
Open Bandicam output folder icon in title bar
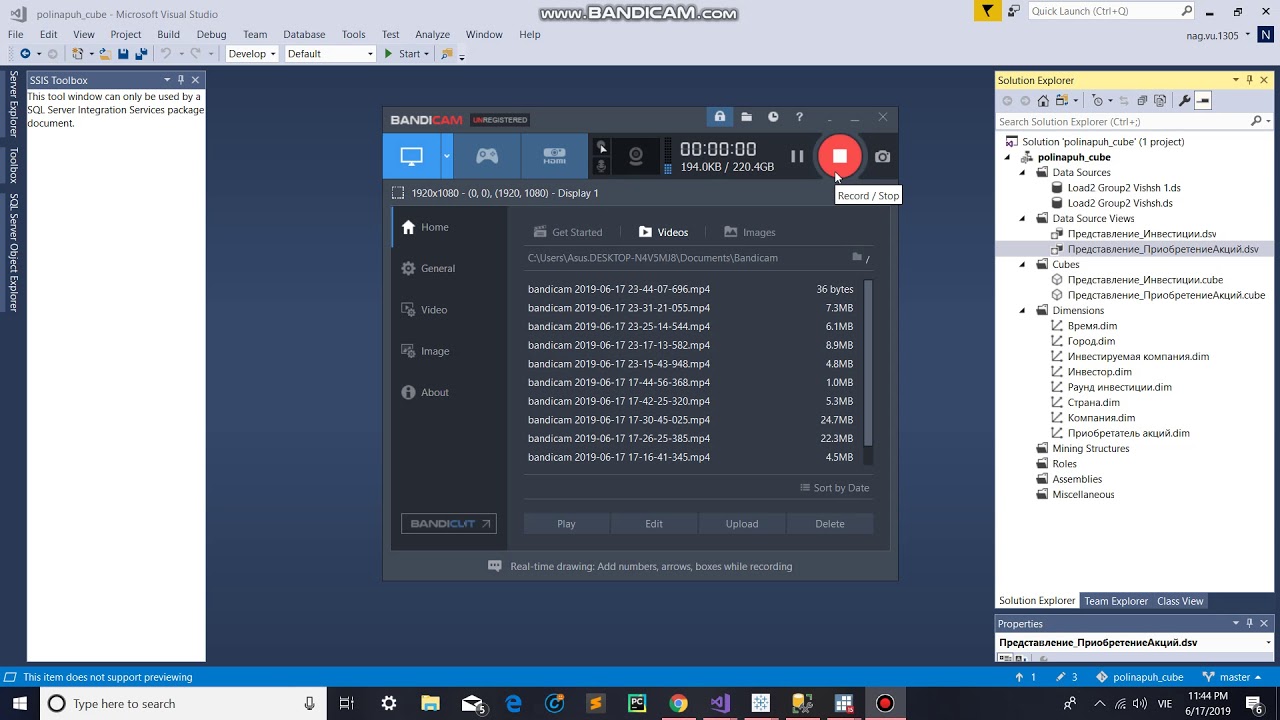[x=746, y=117]
